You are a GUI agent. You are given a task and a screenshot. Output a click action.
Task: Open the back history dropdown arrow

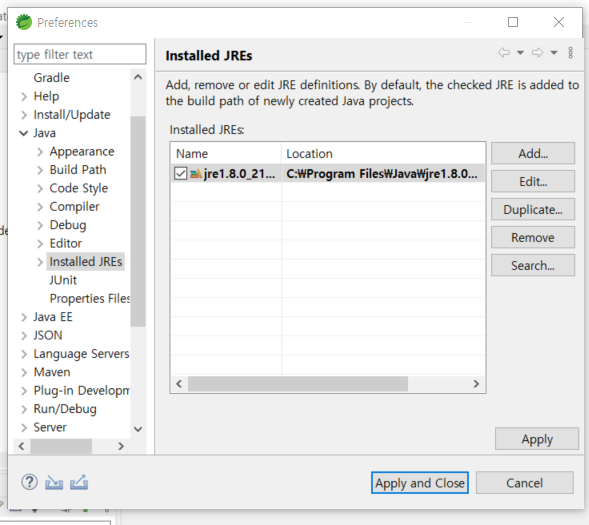coord(520,53)
